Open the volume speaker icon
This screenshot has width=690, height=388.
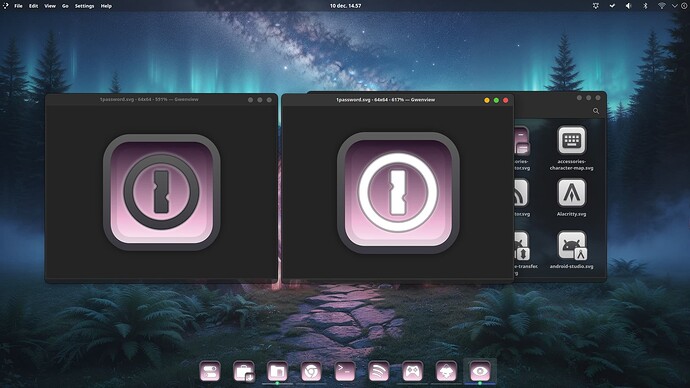point(628,6)
